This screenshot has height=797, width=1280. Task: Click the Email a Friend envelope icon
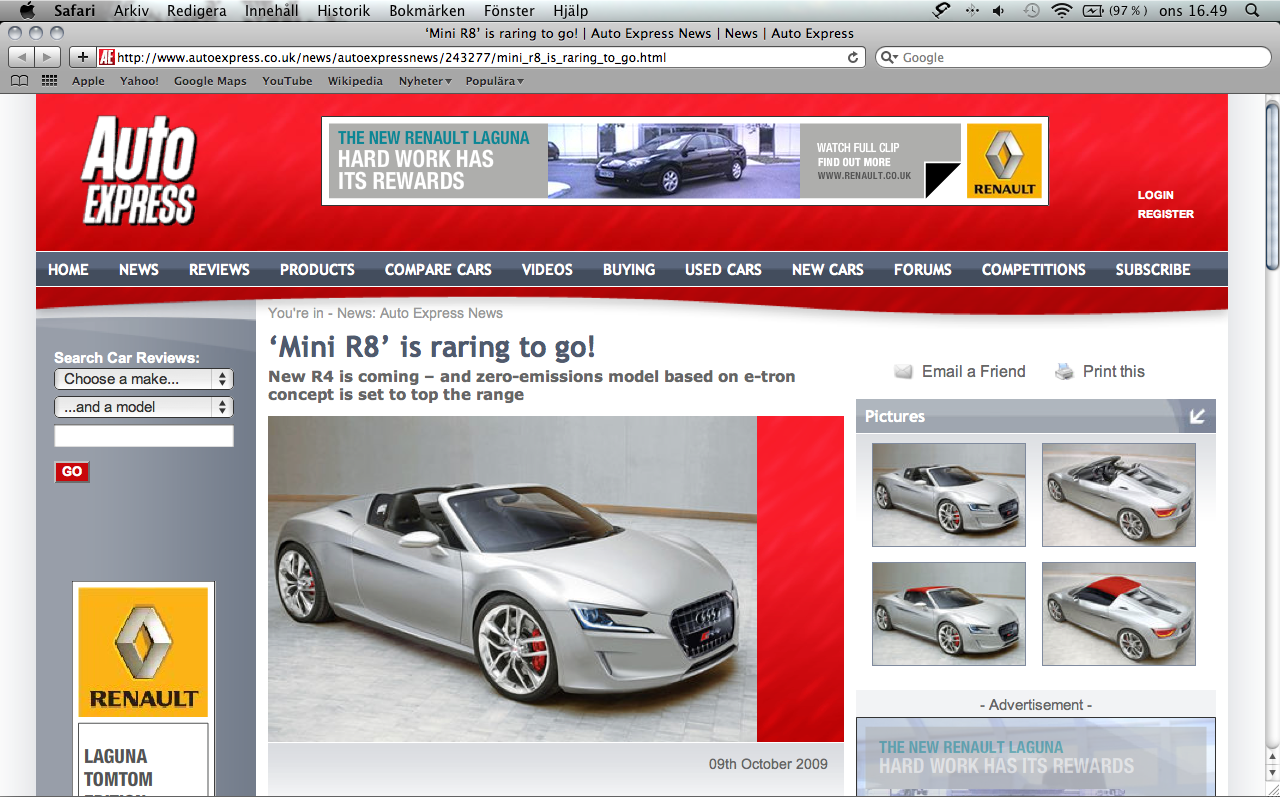903,370
